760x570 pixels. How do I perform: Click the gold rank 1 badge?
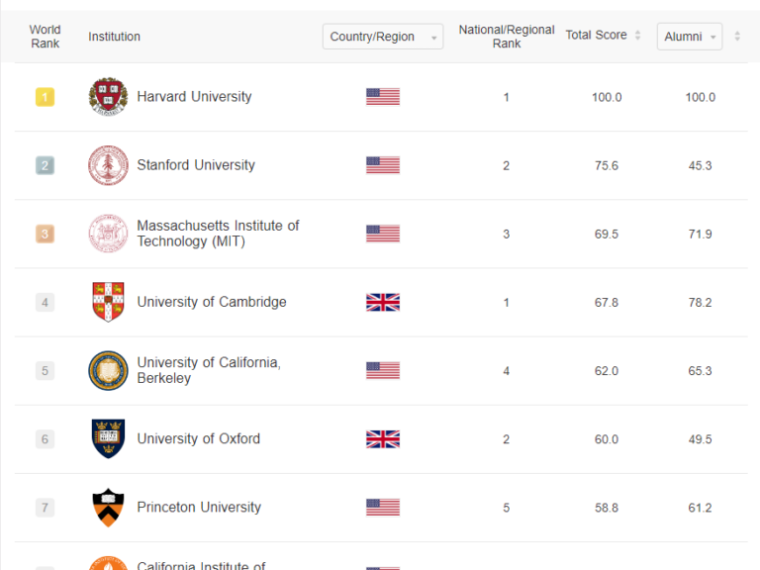45,97
